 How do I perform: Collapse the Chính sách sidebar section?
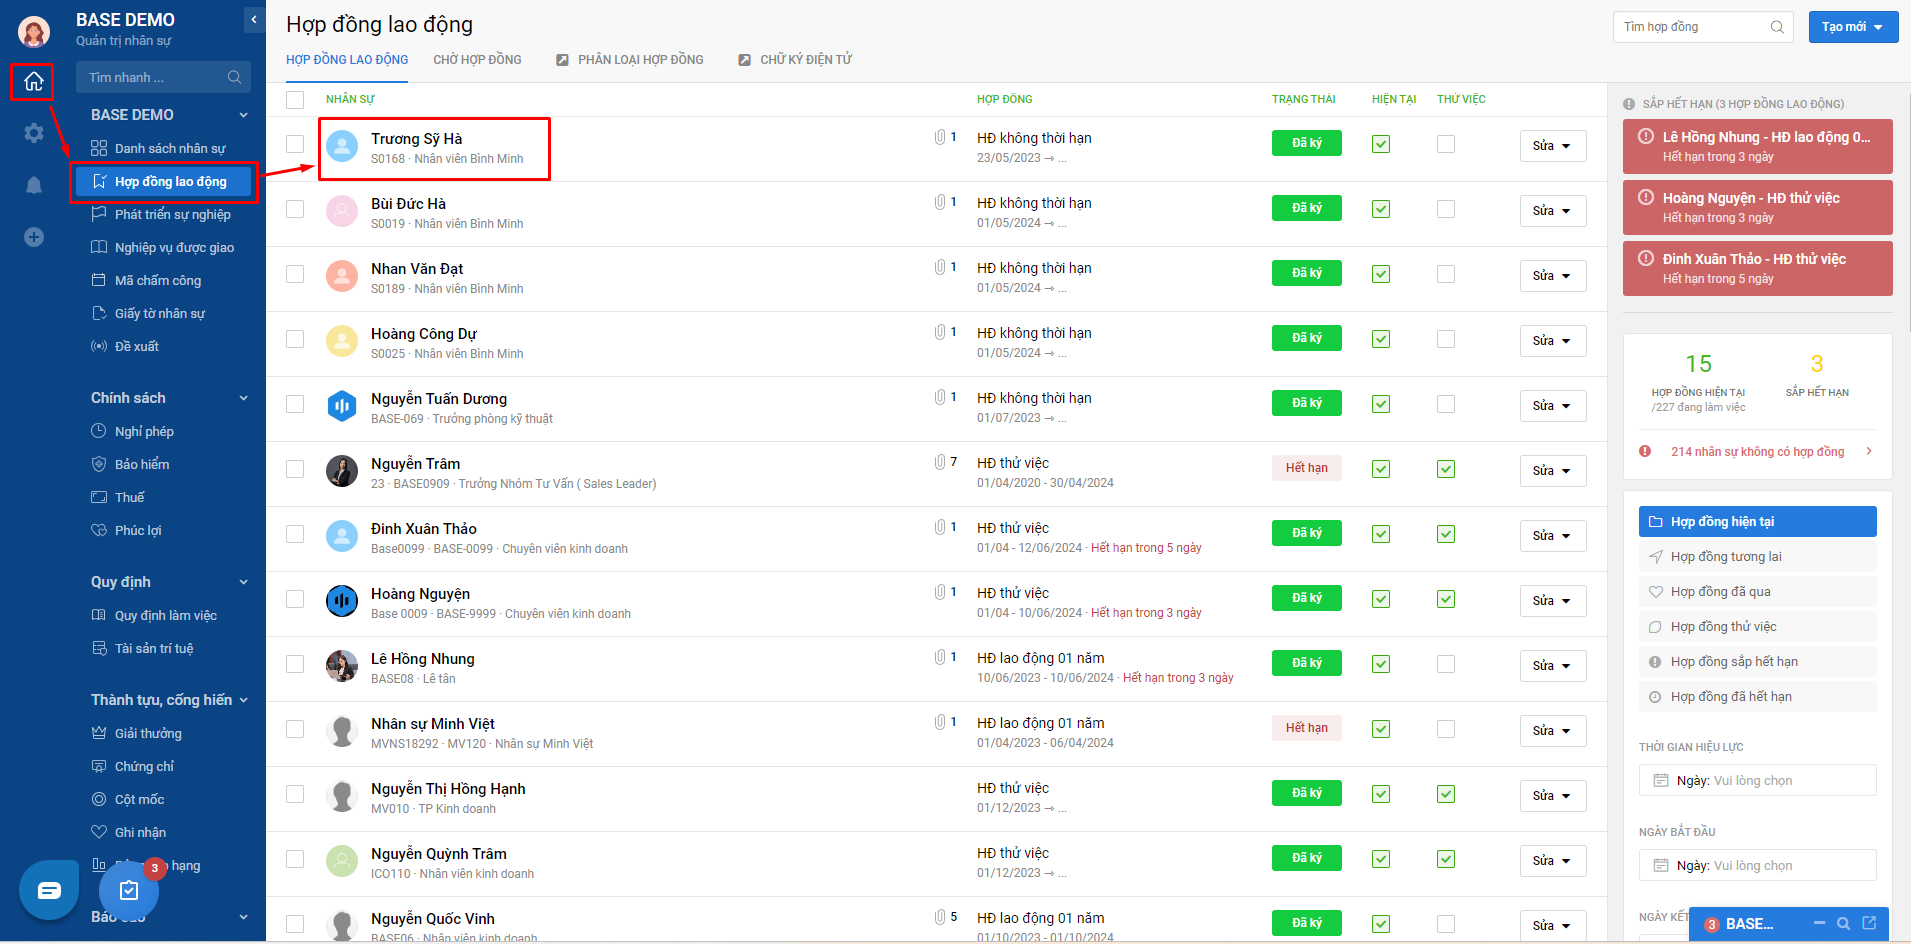pos(243,398)
